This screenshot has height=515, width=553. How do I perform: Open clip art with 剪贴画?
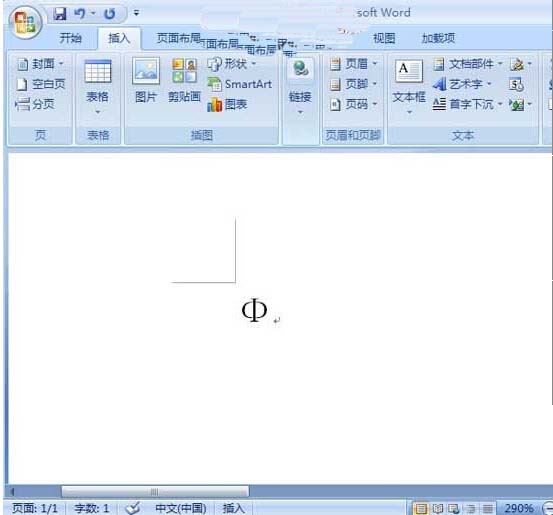pyautogui.click(x=184, y=80)
